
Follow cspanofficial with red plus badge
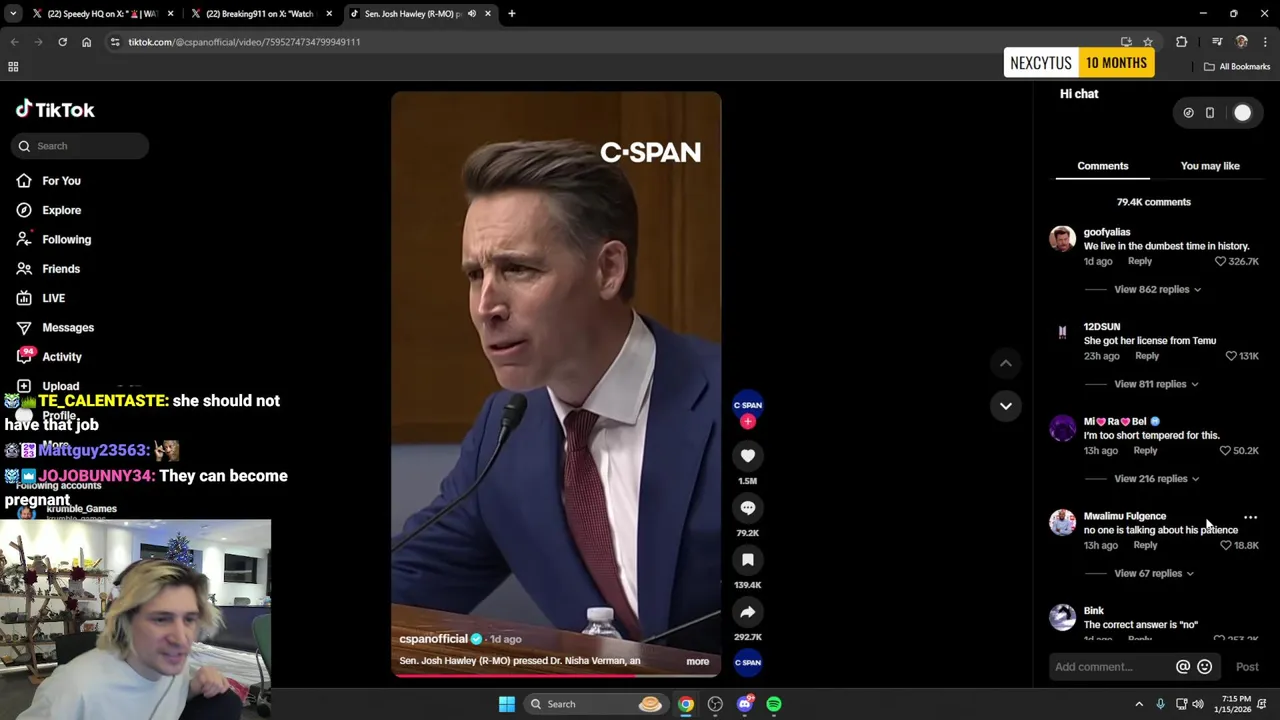pos(748,422)
